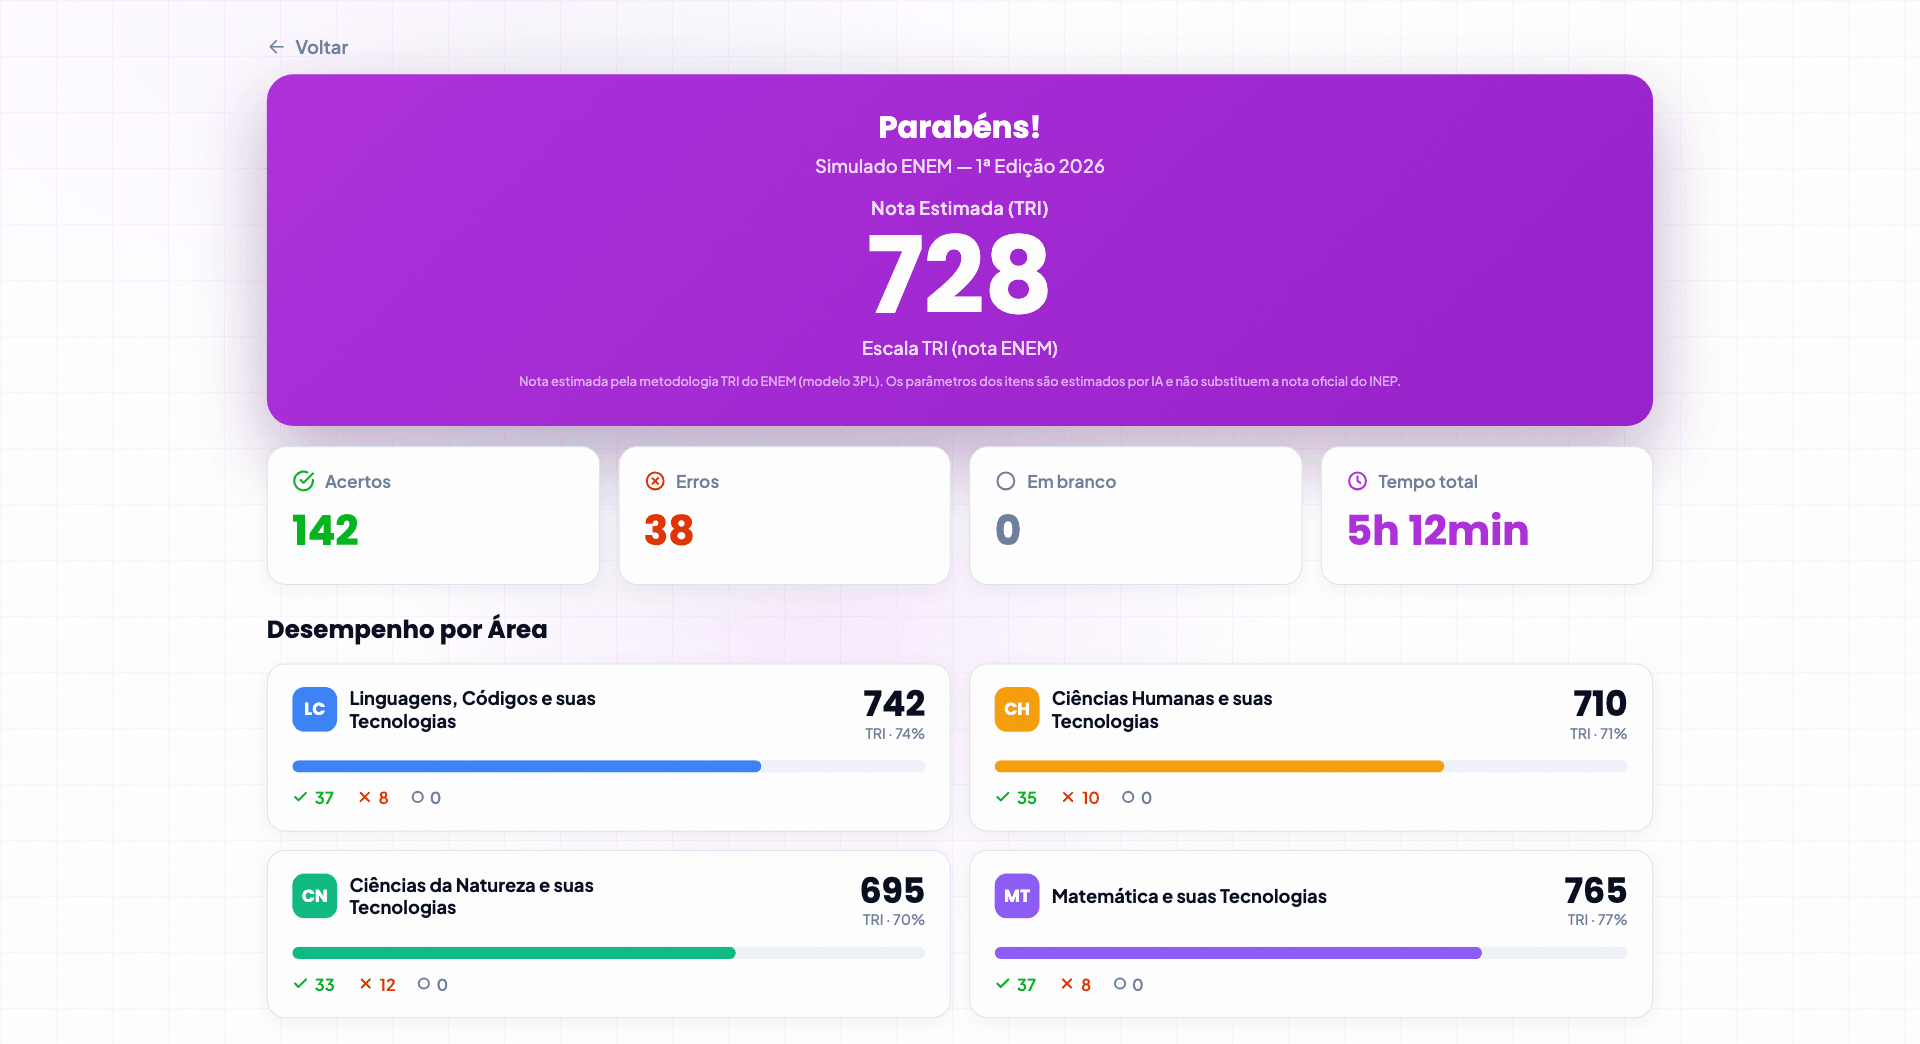Click the green CN area badge

click(314, 896)
